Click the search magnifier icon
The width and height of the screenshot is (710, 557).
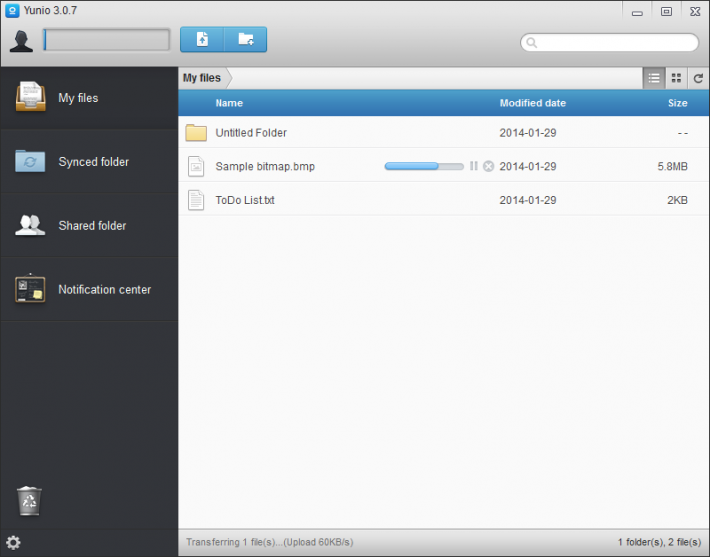coord(532,43)
